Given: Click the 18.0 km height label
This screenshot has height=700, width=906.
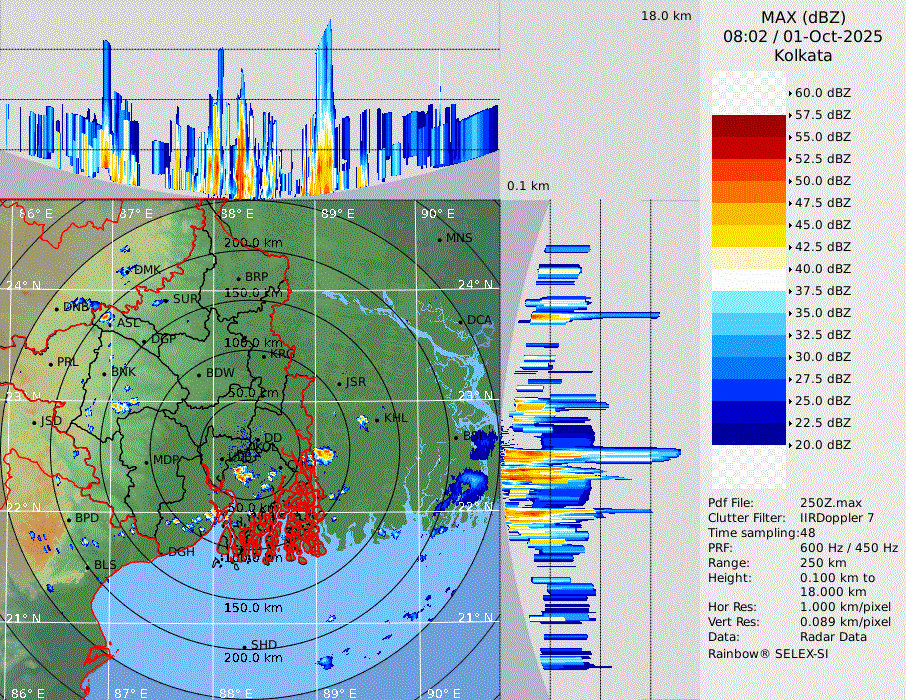Looking at the screenshot, I should click(x=666, y=16).
